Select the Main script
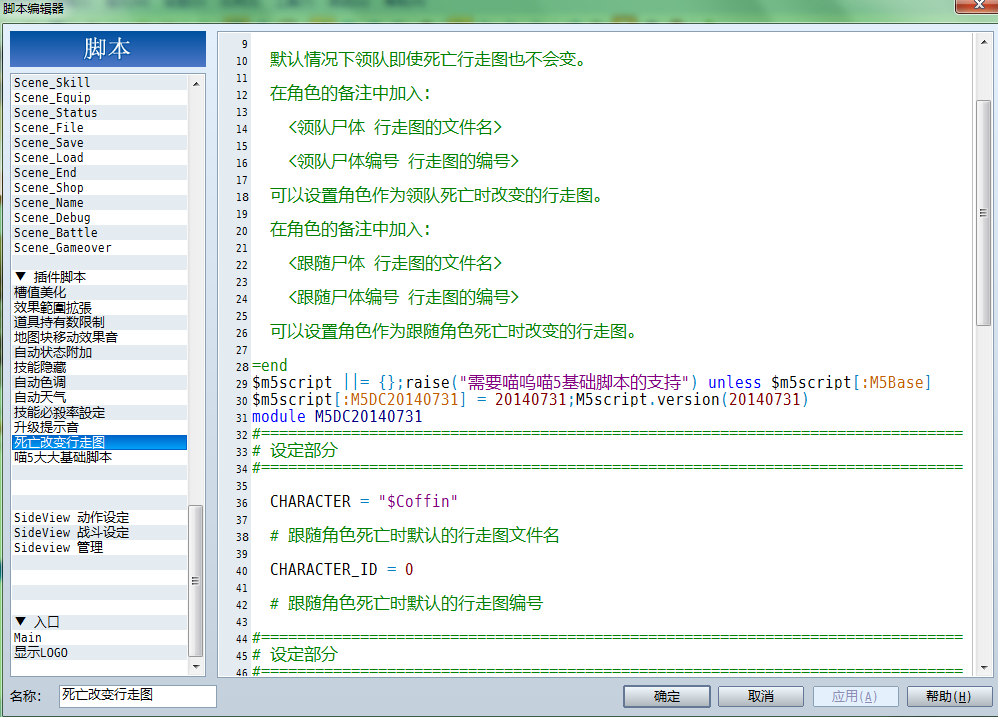This screenshot has width=998, height=717. pyautogui.click(x=100, y=637)
